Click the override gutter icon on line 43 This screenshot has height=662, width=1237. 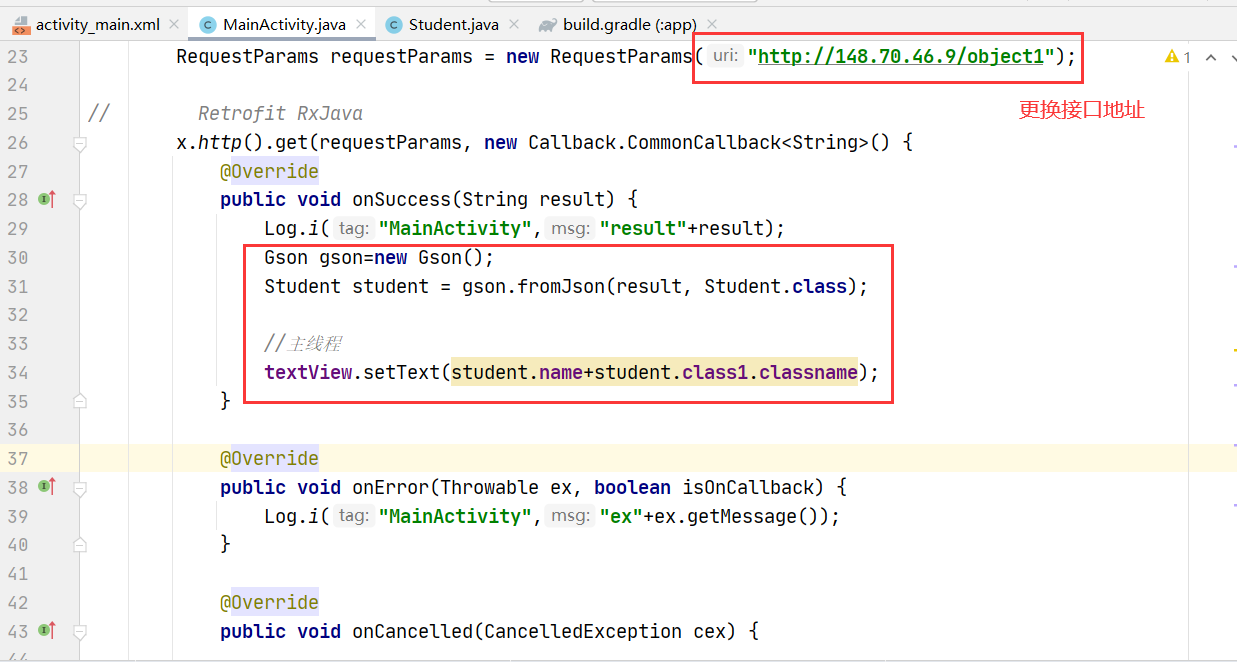[47, 631]
